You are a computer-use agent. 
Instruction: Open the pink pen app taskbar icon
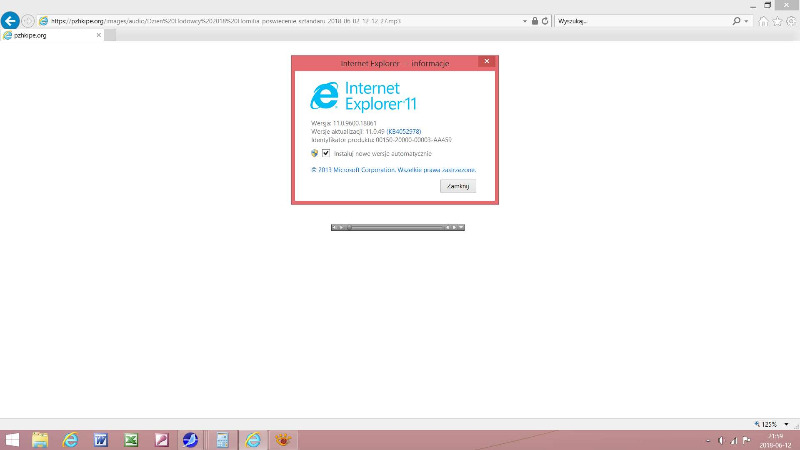pyautogui.click(x=161, y=440)
